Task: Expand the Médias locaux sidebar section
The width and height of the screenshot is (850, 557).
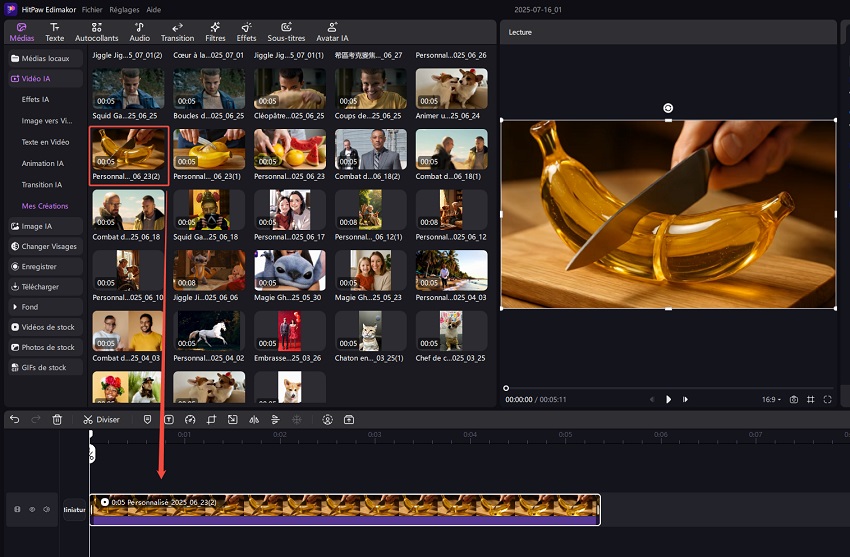Action: pos(46,59)
